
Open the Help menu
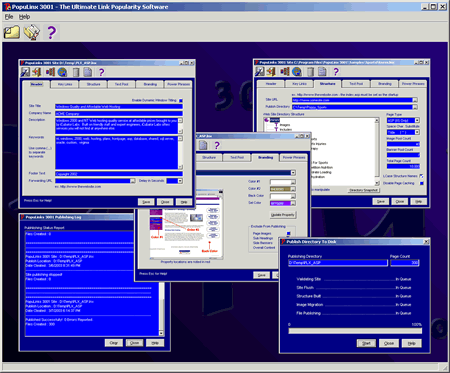click(24, 17)
